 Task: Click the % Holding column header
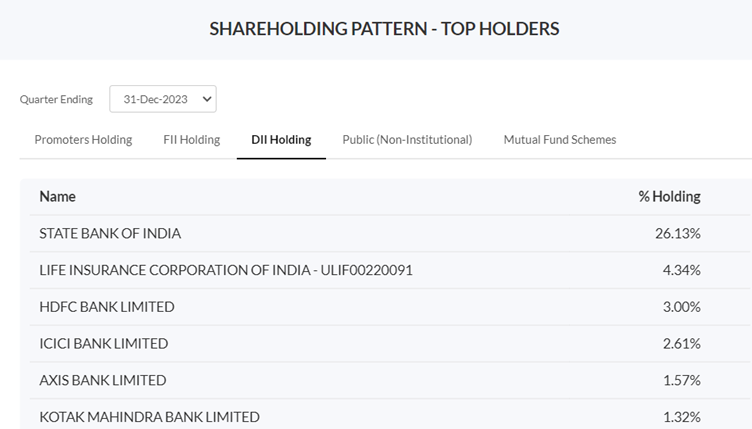[x=669, y=197]
